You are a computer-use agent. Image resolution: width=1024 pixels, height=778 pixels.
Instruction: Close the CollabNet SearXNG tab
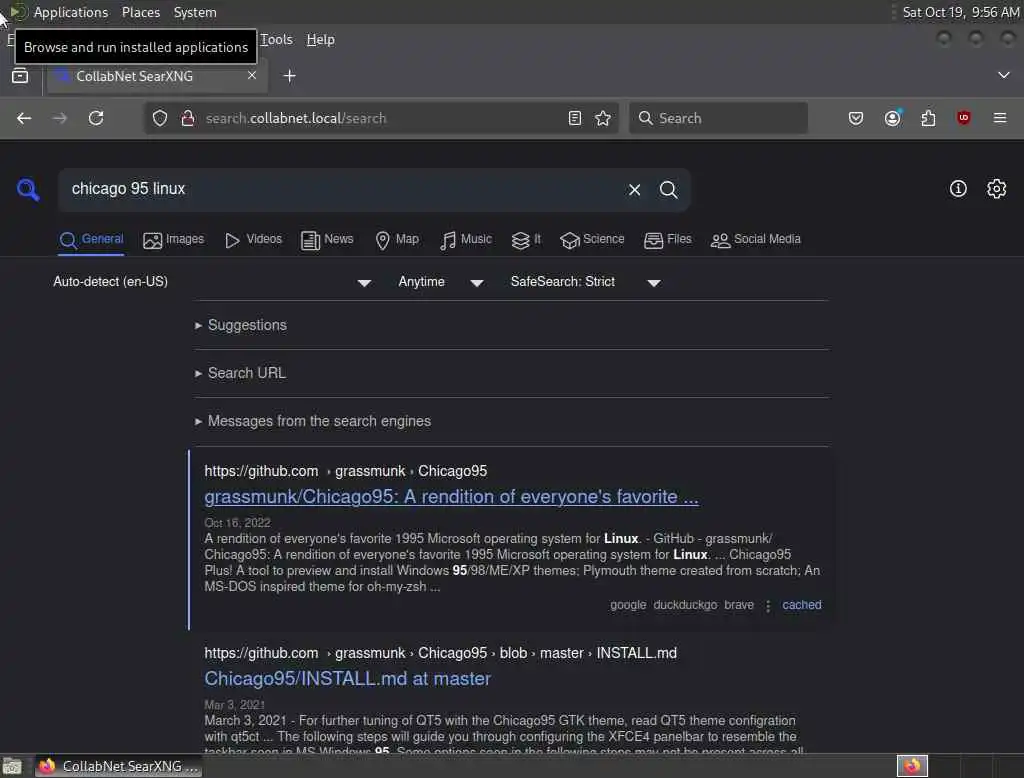[x=251, y=76]
